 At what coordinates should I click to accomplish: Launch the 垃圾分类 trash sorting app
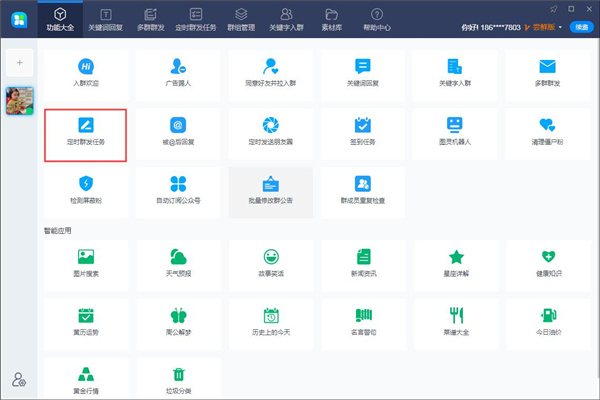click(x=178, y=380)
